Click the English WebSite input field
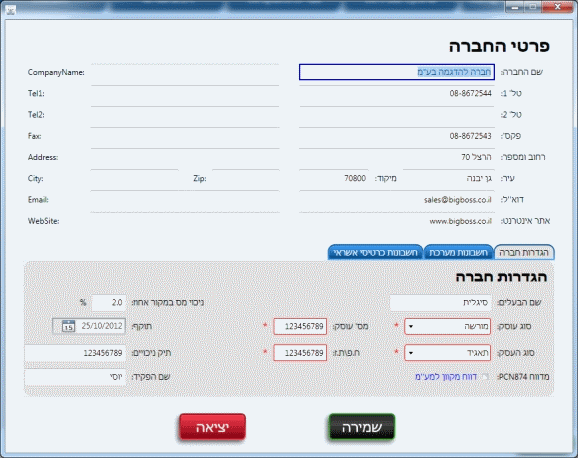578x458 pixels. (185, 221)
